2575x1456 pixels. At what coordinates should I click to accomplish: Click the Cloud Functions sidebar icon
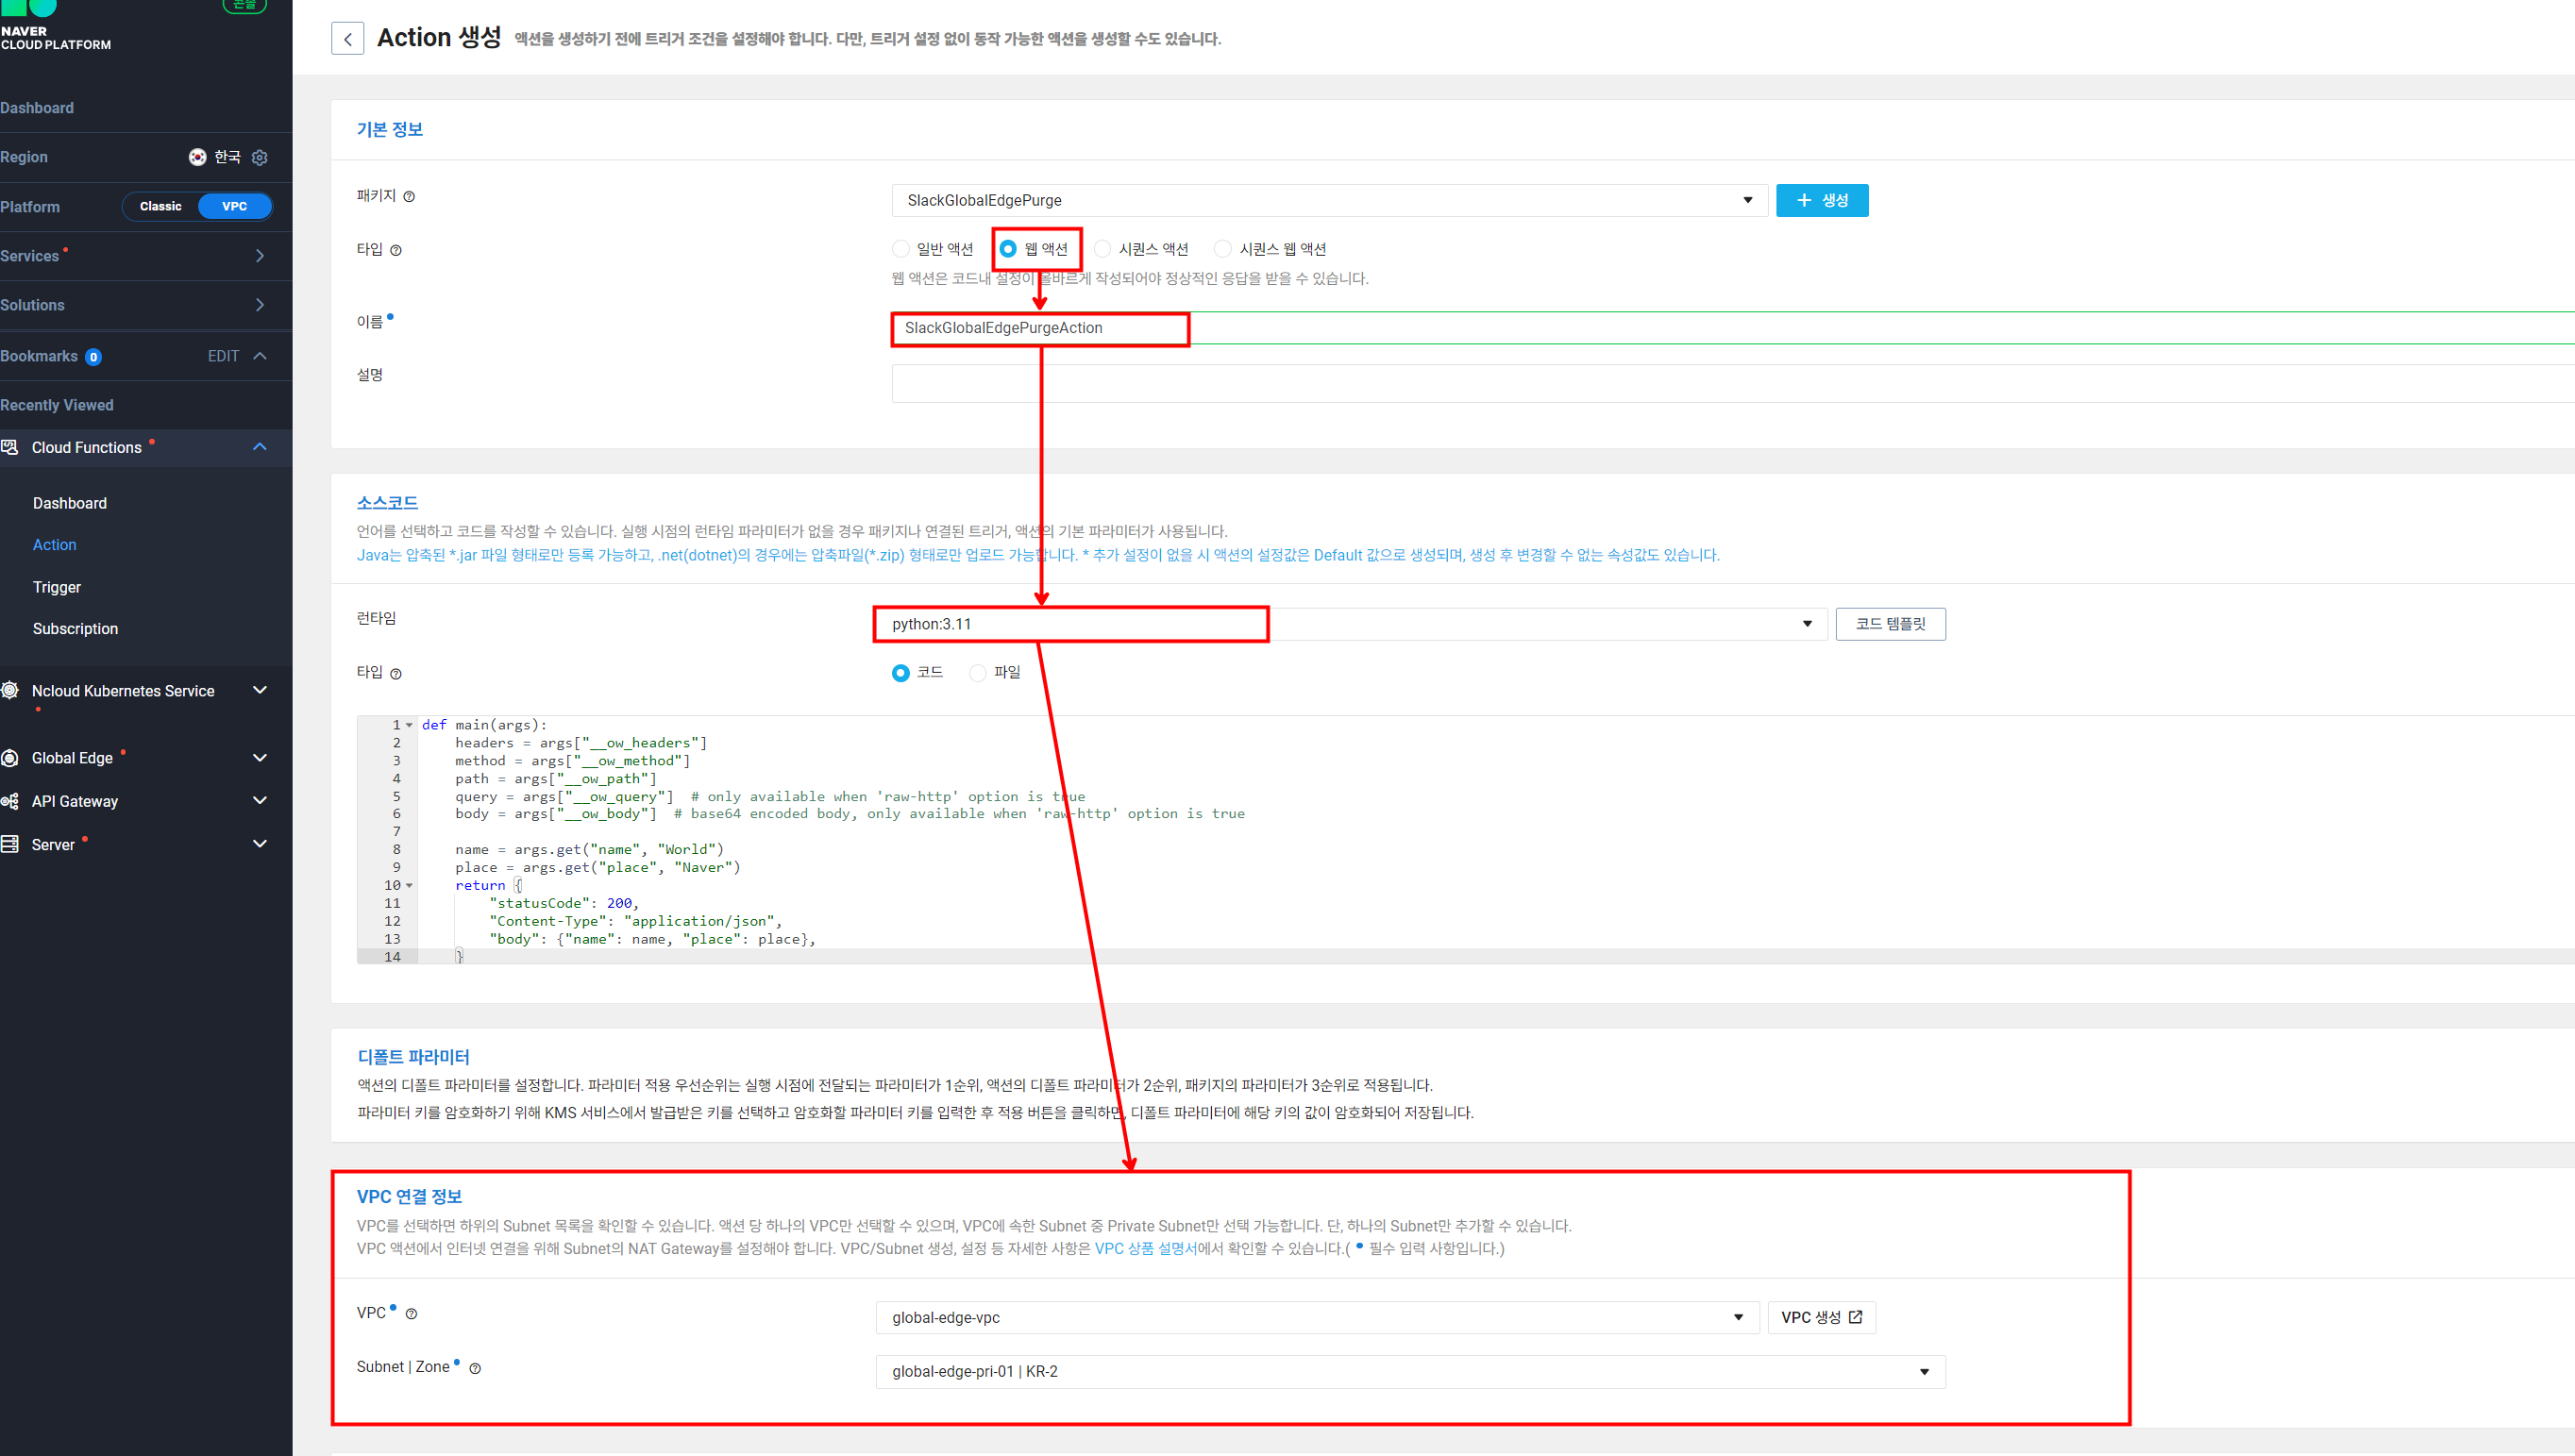point(10,447)
